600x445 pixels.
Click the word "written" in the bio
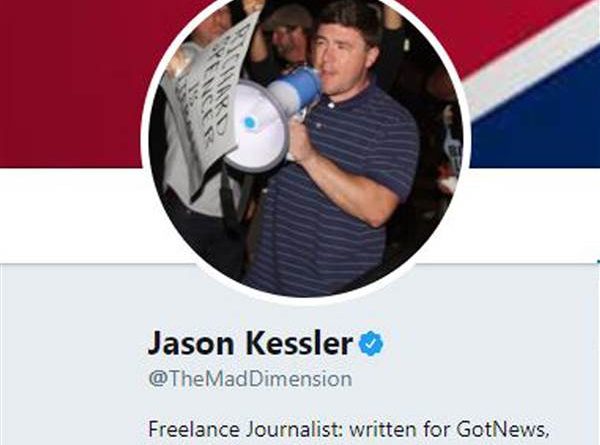(x=383, y=429)
